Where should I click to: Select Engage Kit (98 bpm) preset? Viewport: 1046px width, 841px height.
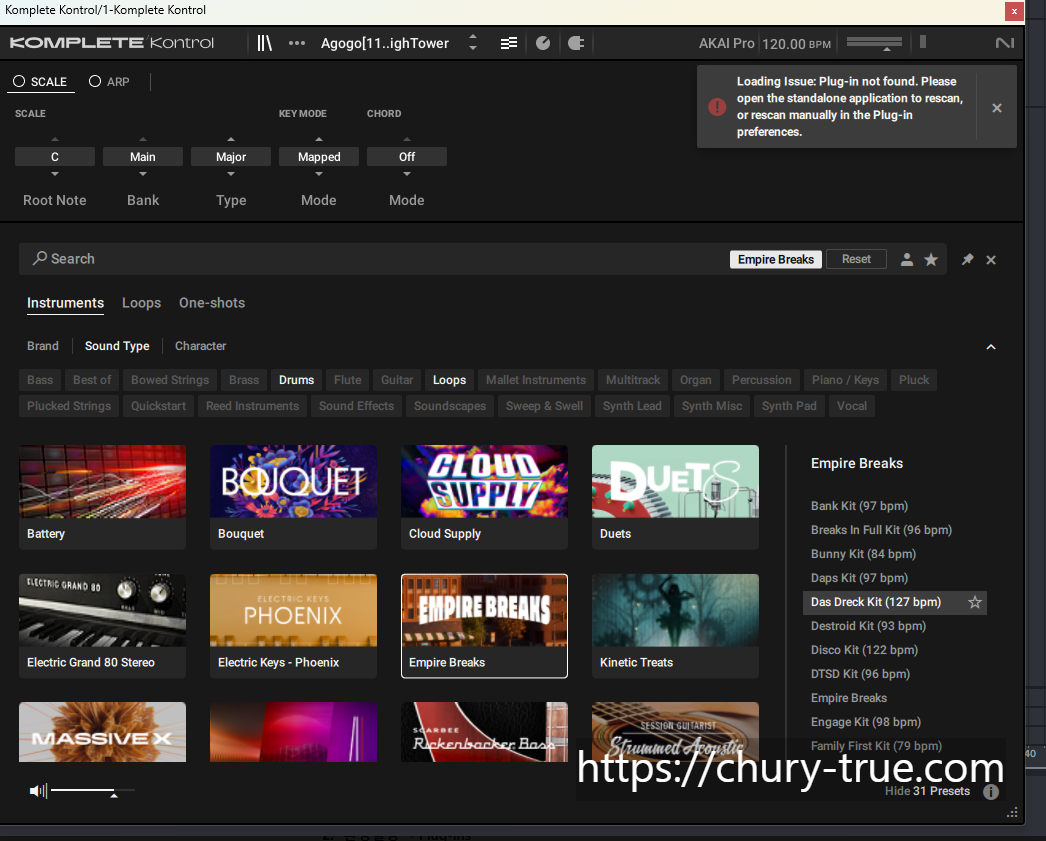[x=865, y=722]
